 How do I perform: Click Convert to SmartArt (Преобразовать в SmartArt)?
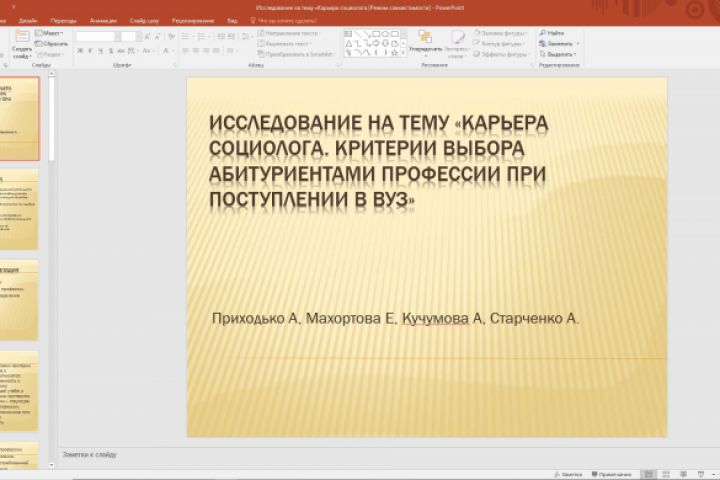[296, 54]
